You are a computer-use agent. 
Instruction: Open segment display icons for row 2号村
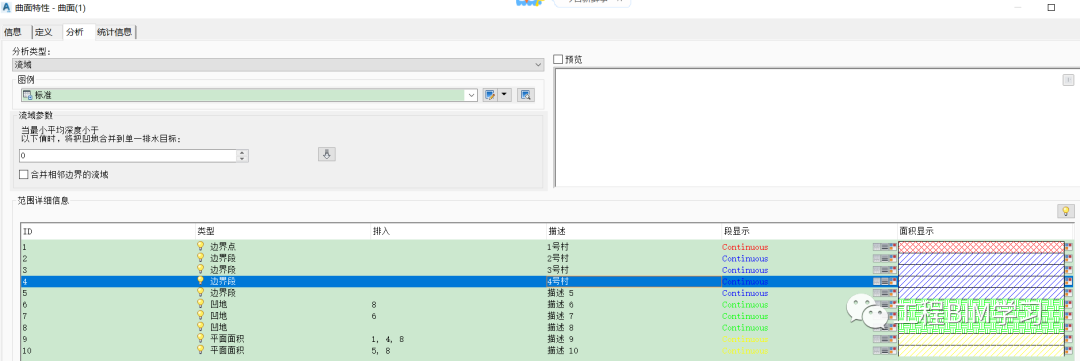tap(884, 258)
